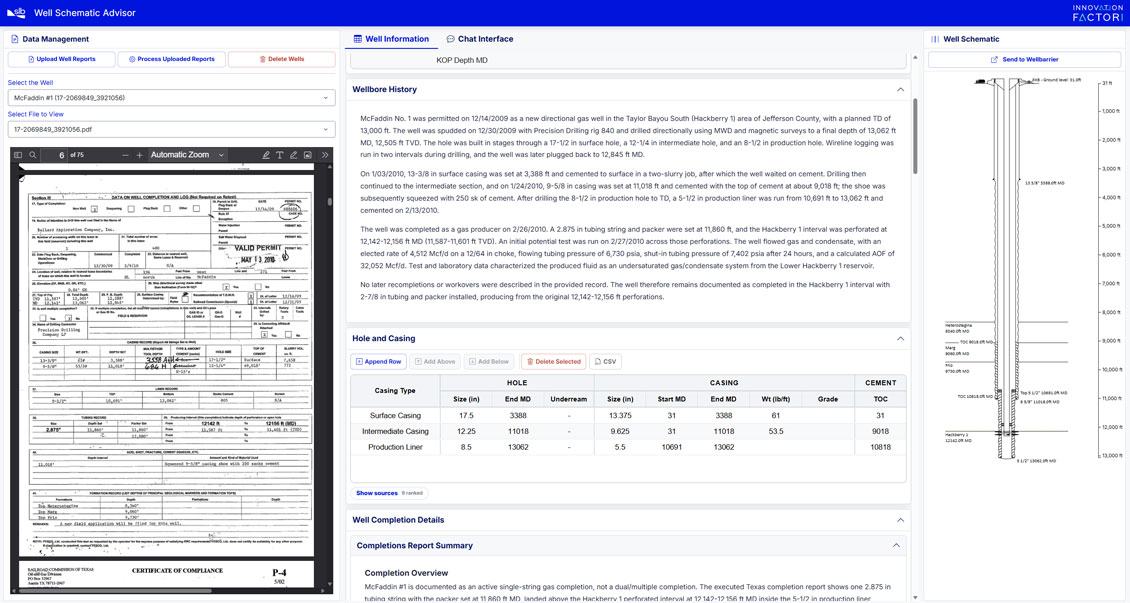
Task: Open the PDF search magnifier tool
Action: pyautogui.click(x=33, y=155)
